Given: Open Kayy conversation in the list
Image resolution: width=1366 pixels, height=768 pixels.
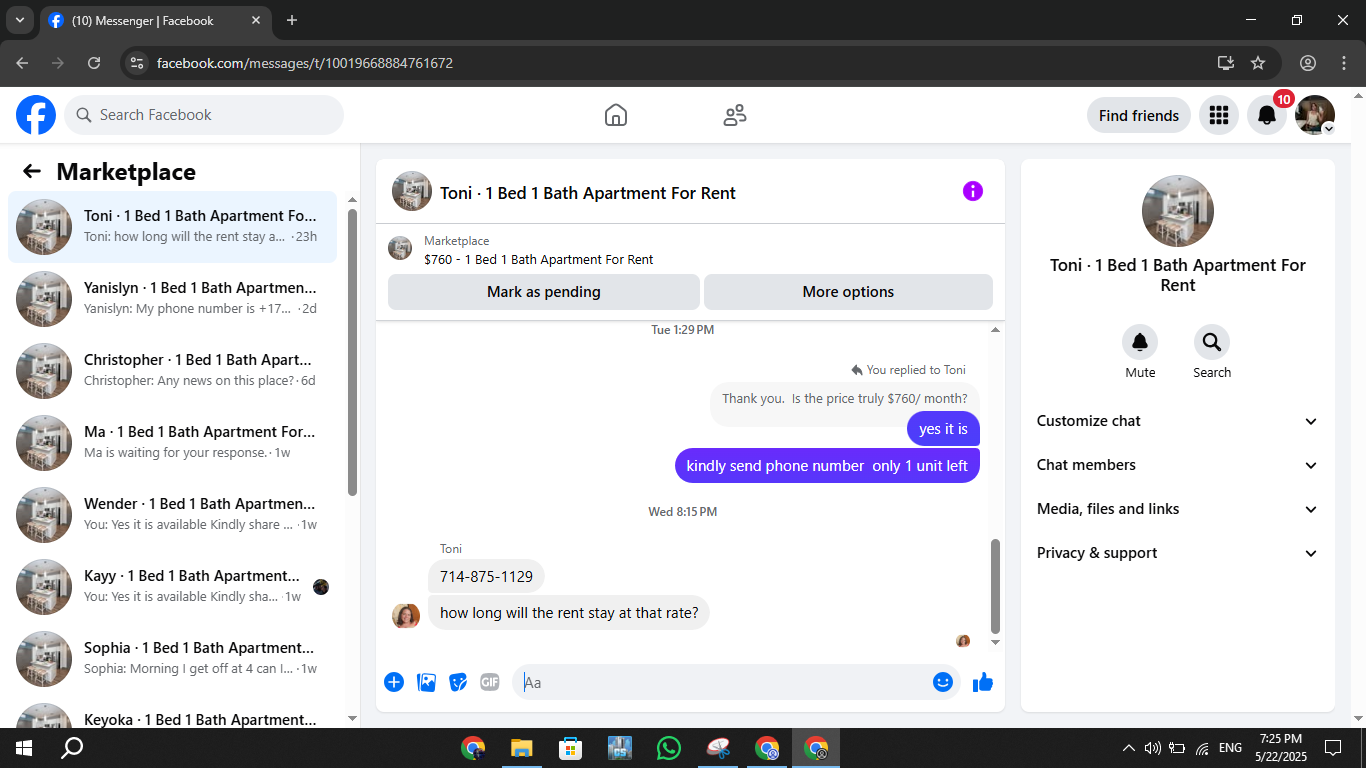Looking at the screenshot, I should pos(172,587).
